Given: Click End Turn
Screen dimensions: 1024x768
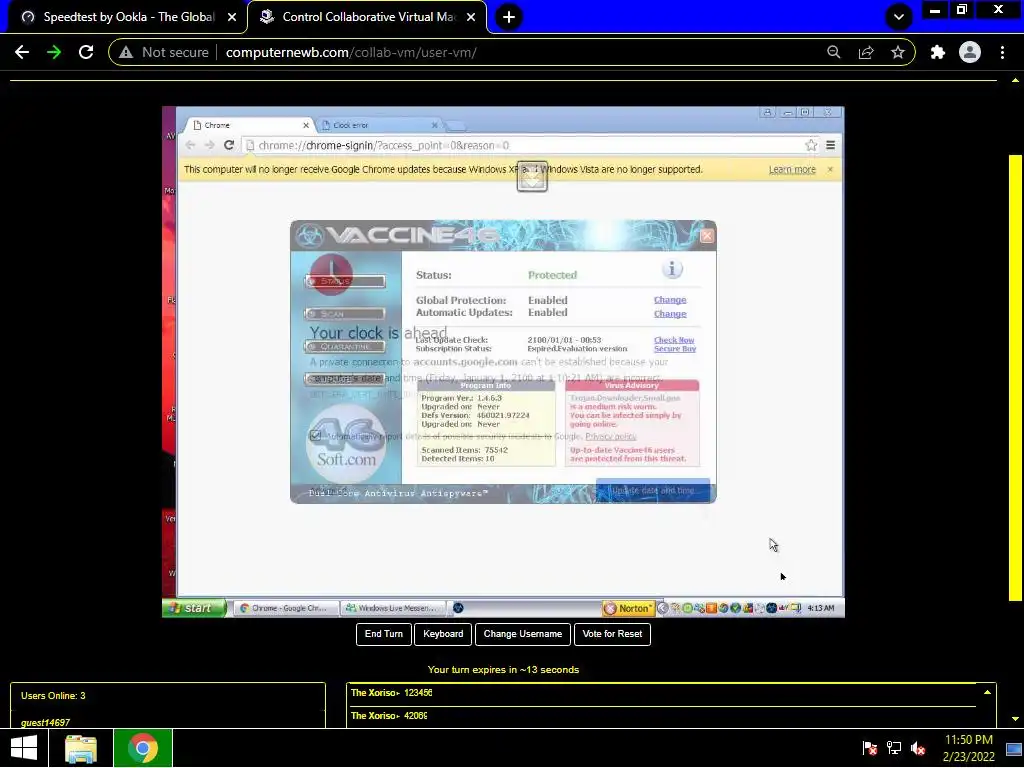Looking at the screenshot, I should click(384, 634).
